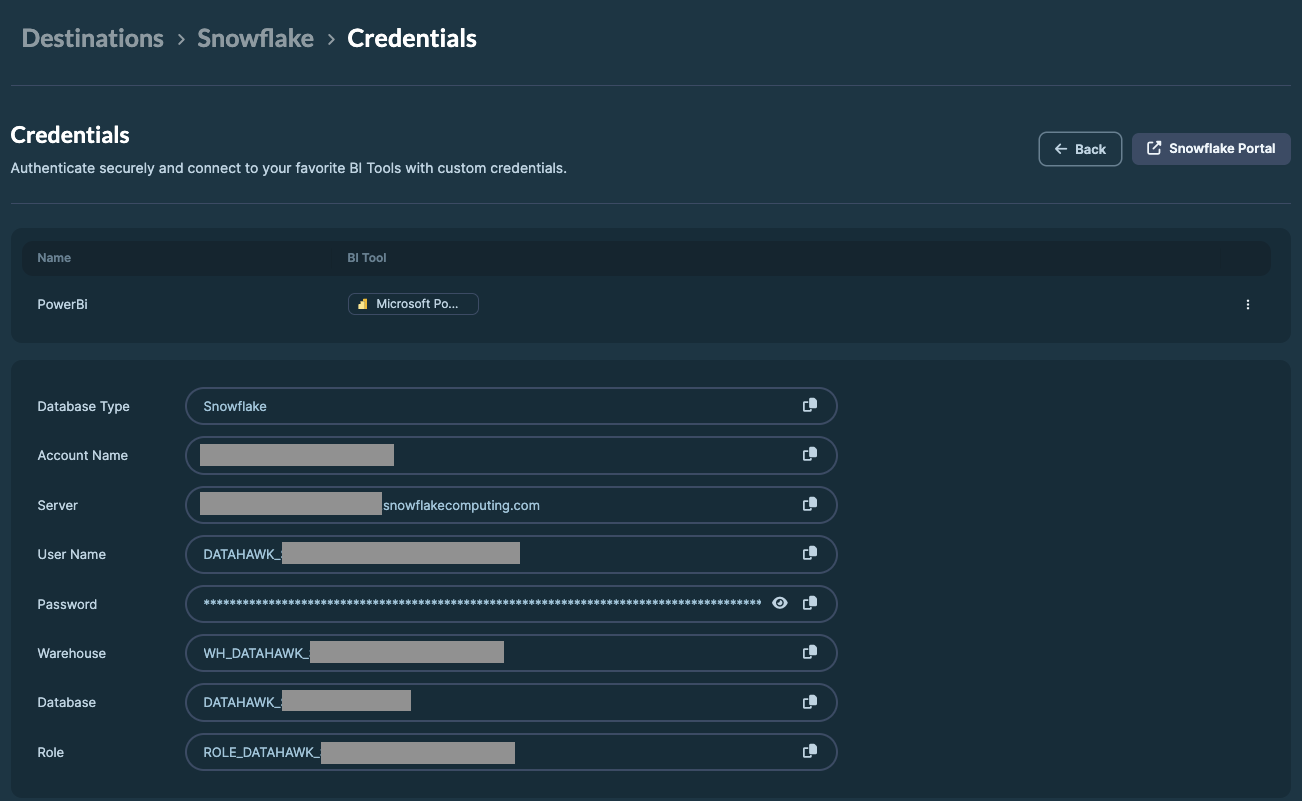Focus the Database field showing DATAHAWK_
Viewport: 1302px width, 801px height.
pos(511,702)
